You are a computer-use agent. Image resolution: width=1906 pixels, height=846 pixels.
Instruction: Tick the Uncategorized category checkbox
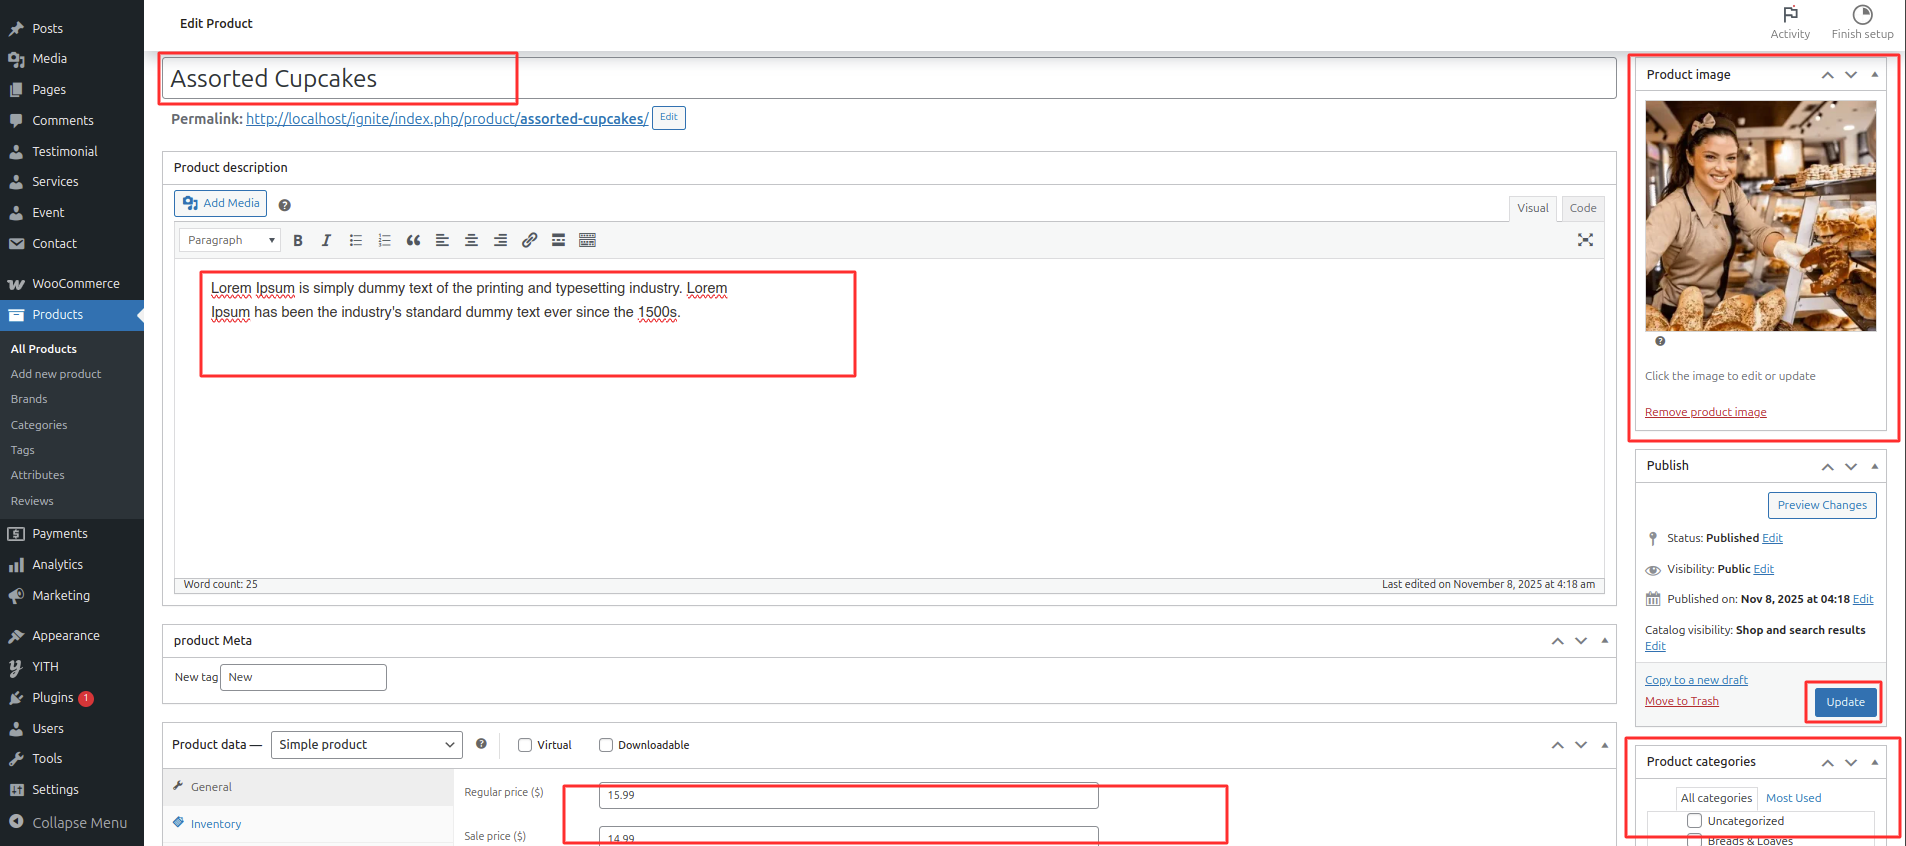pos(1694,821)
